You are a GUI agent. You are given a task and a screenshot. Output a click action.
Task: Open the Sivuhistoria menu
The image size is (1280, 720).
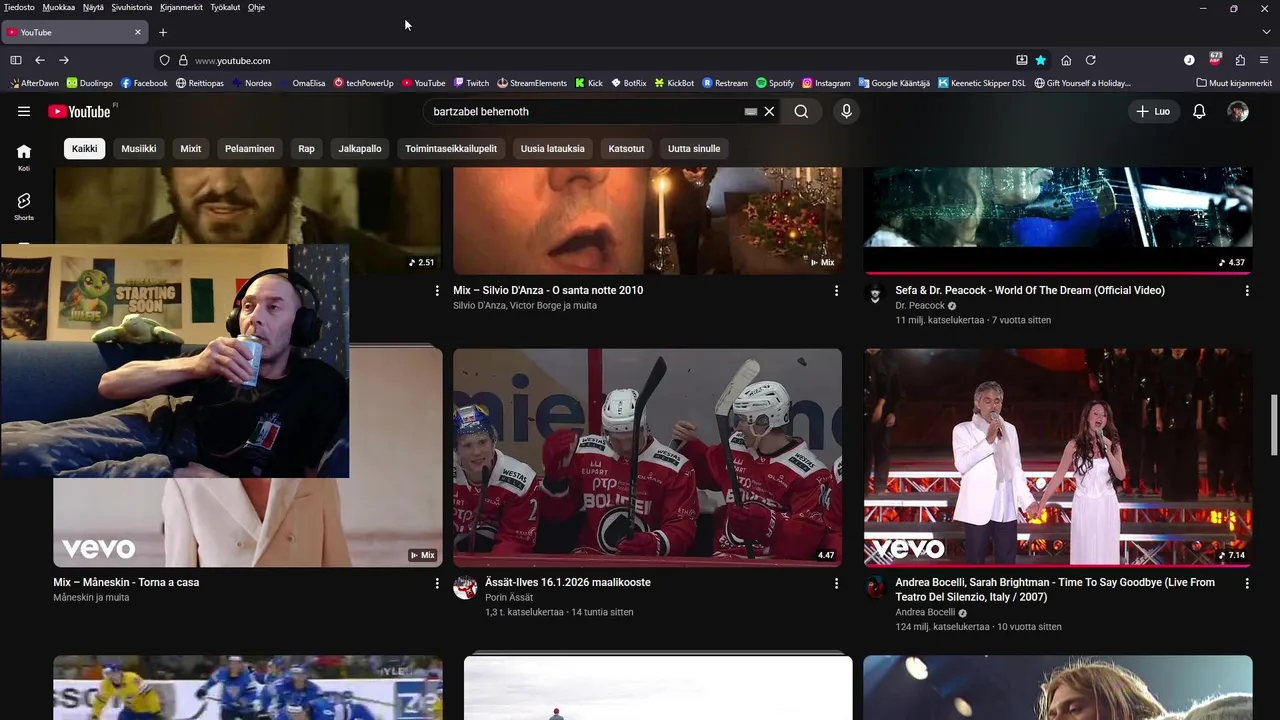click(132, 7)
